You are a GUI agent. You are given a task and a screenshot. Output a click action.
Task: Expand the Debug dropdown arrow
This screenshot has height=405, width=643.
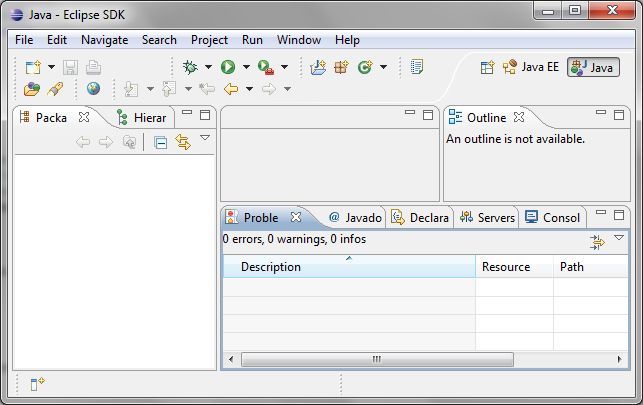pos(208,67)
